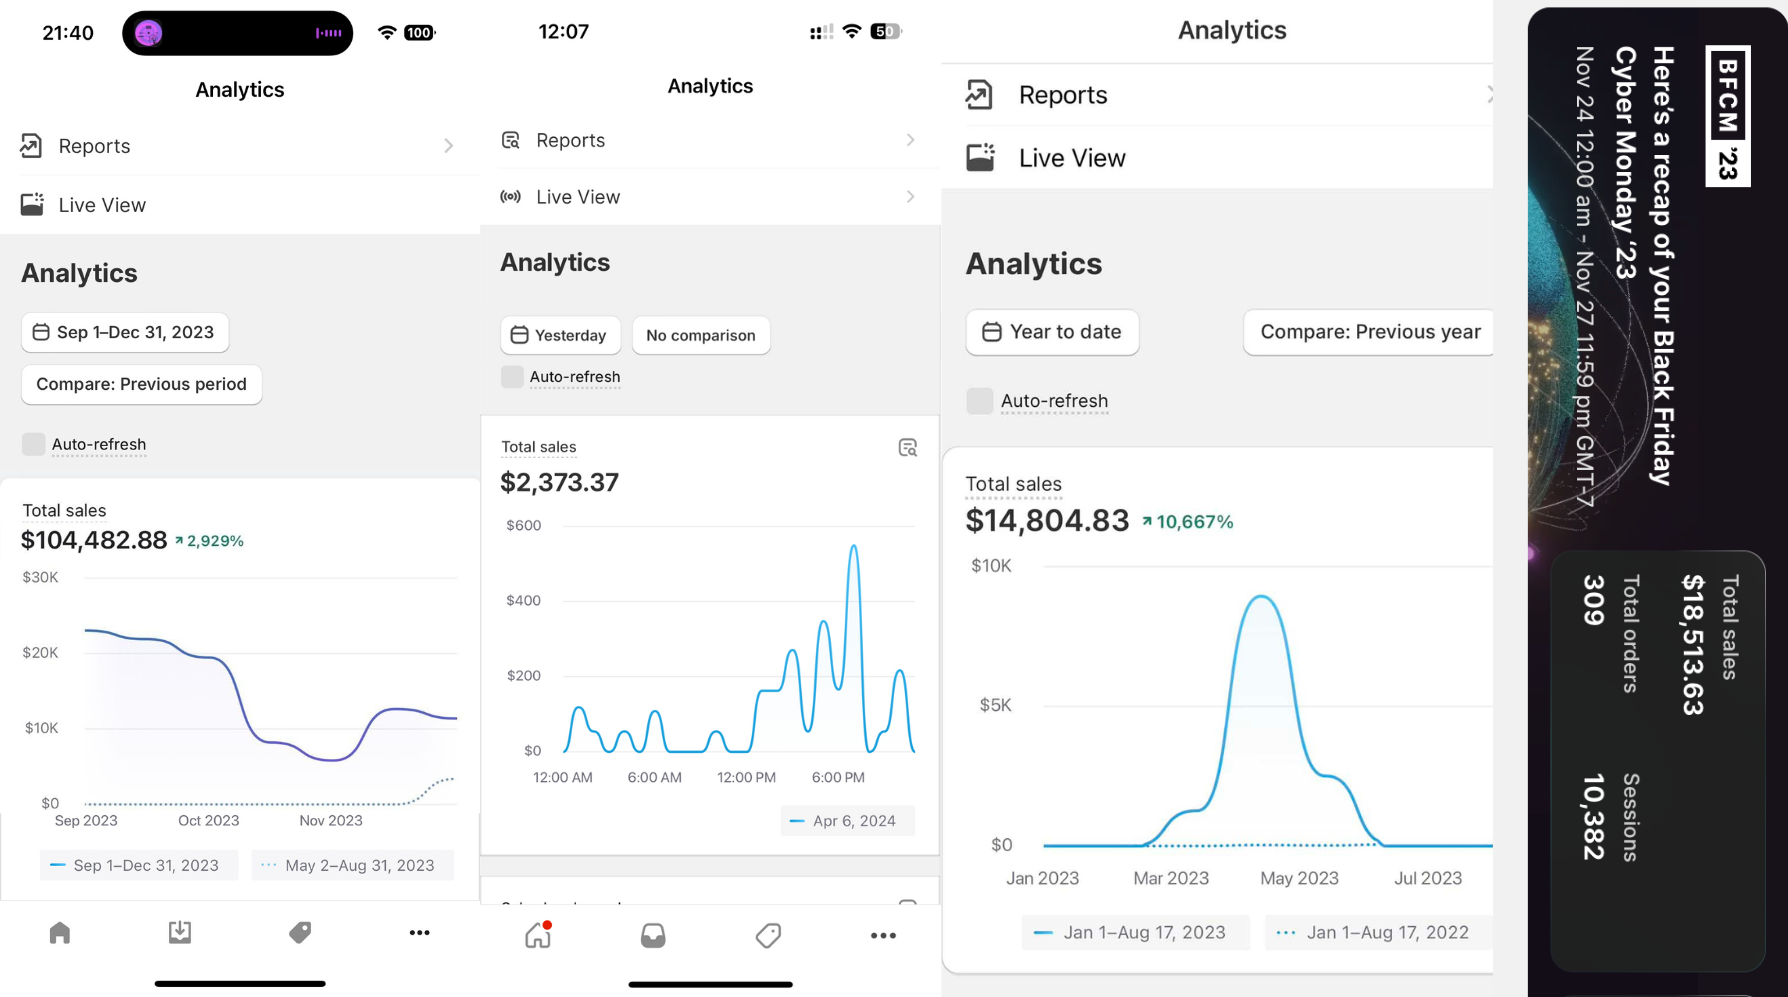Tap Products tag icon in the 21:40 screen
Image resolution: width=1788 pixels, height=997 pixels.
[x=300, y=933]
